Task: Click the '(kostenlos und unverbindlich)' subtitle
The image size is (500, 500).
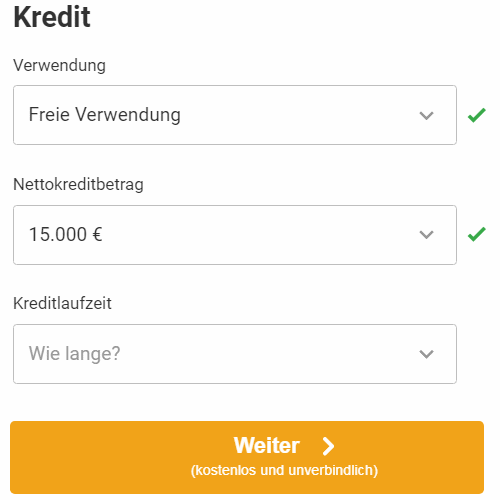Action: point(284,471)
